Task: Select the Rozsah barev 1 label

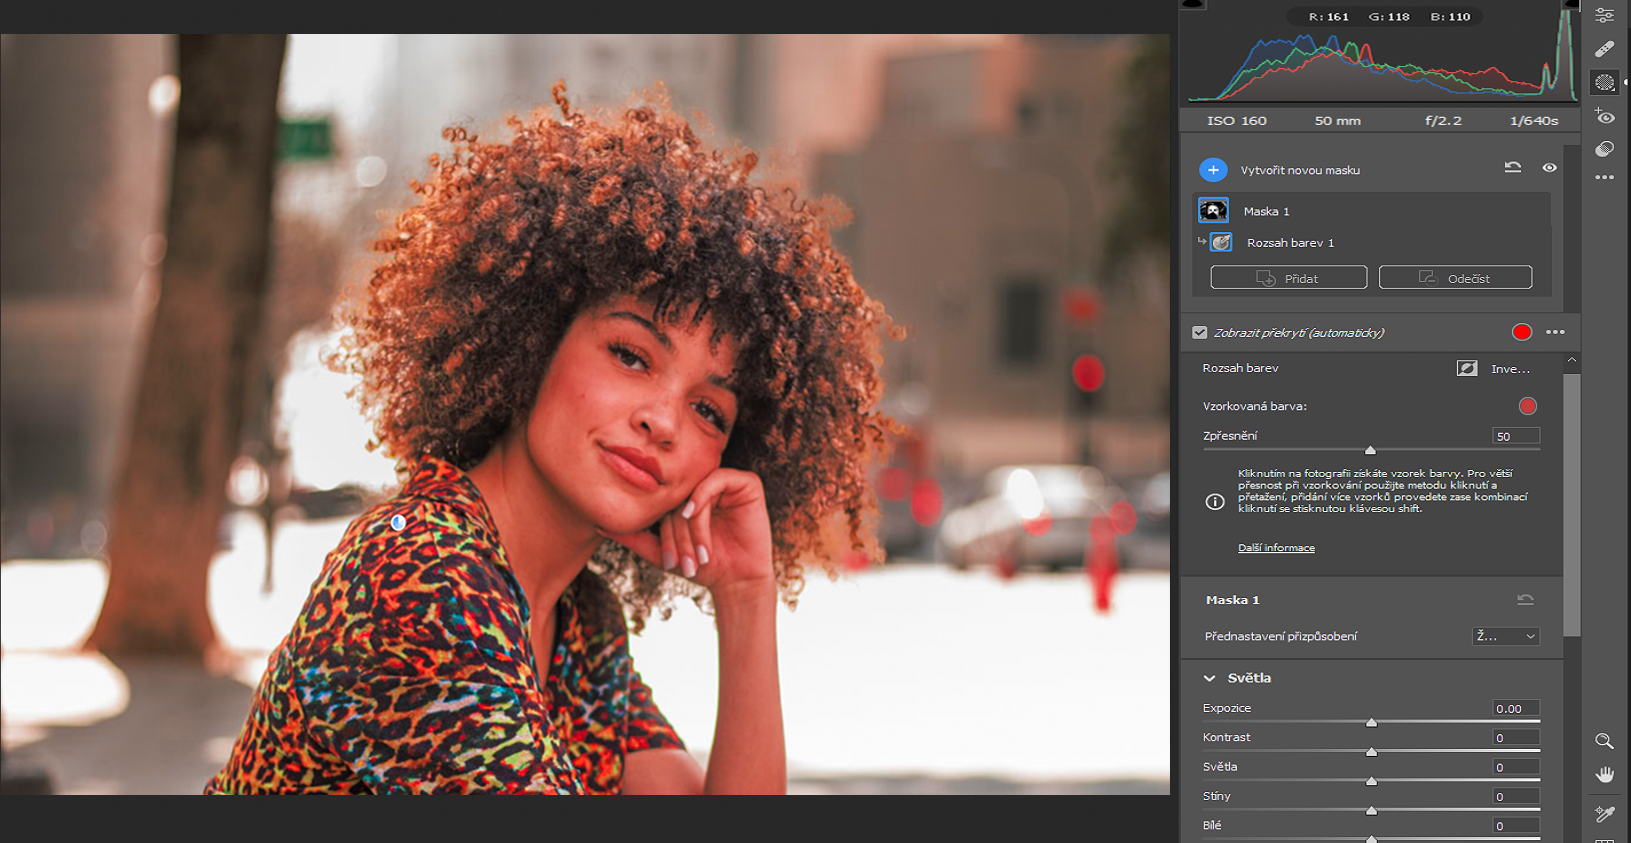Action: coord(1290,243)
